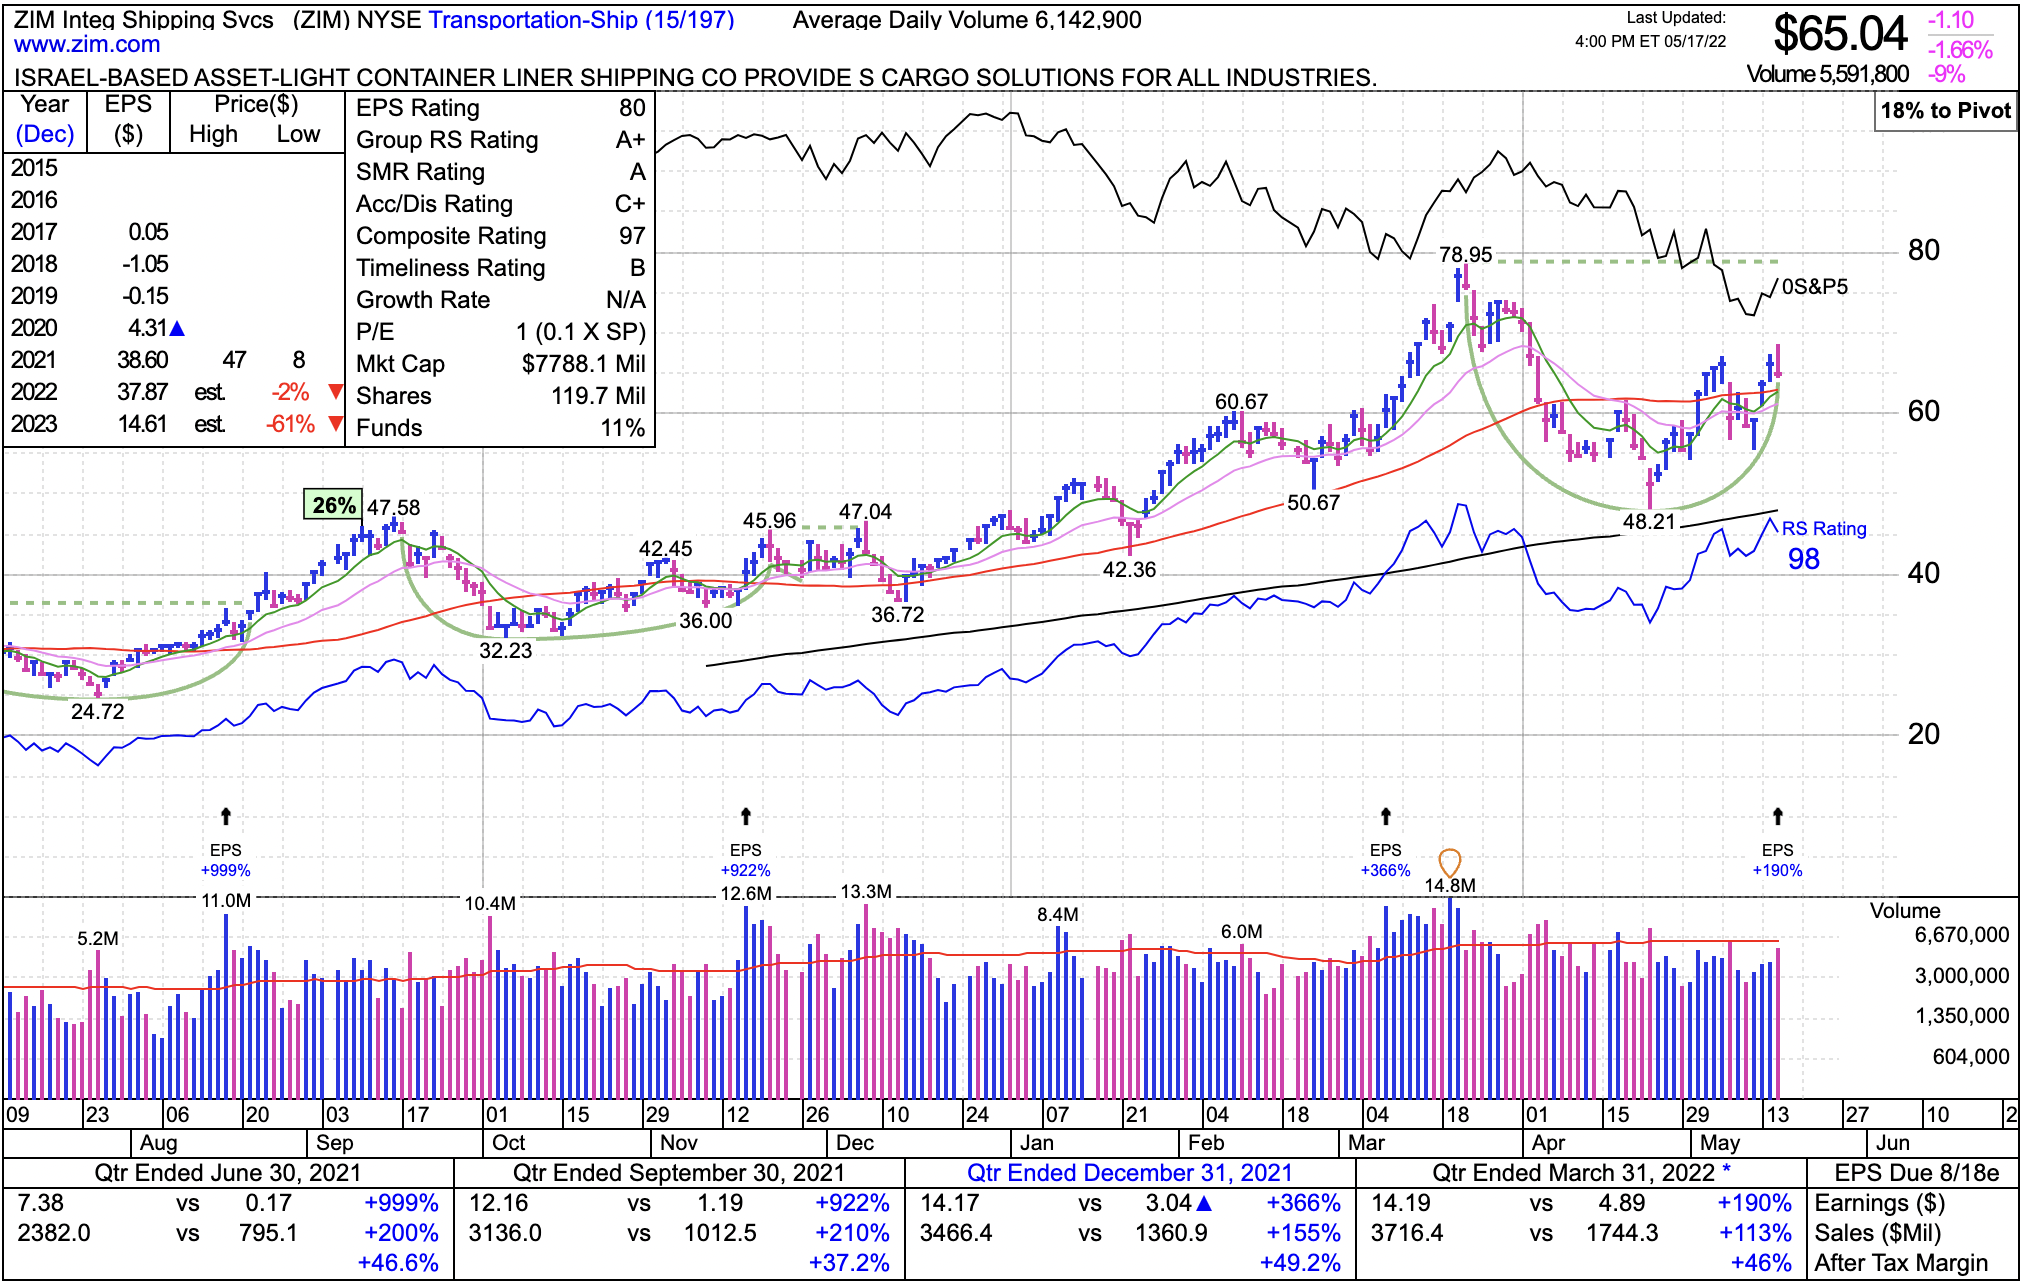Select the Mkt Cap $7788.1 Mil row

[501, 364]
